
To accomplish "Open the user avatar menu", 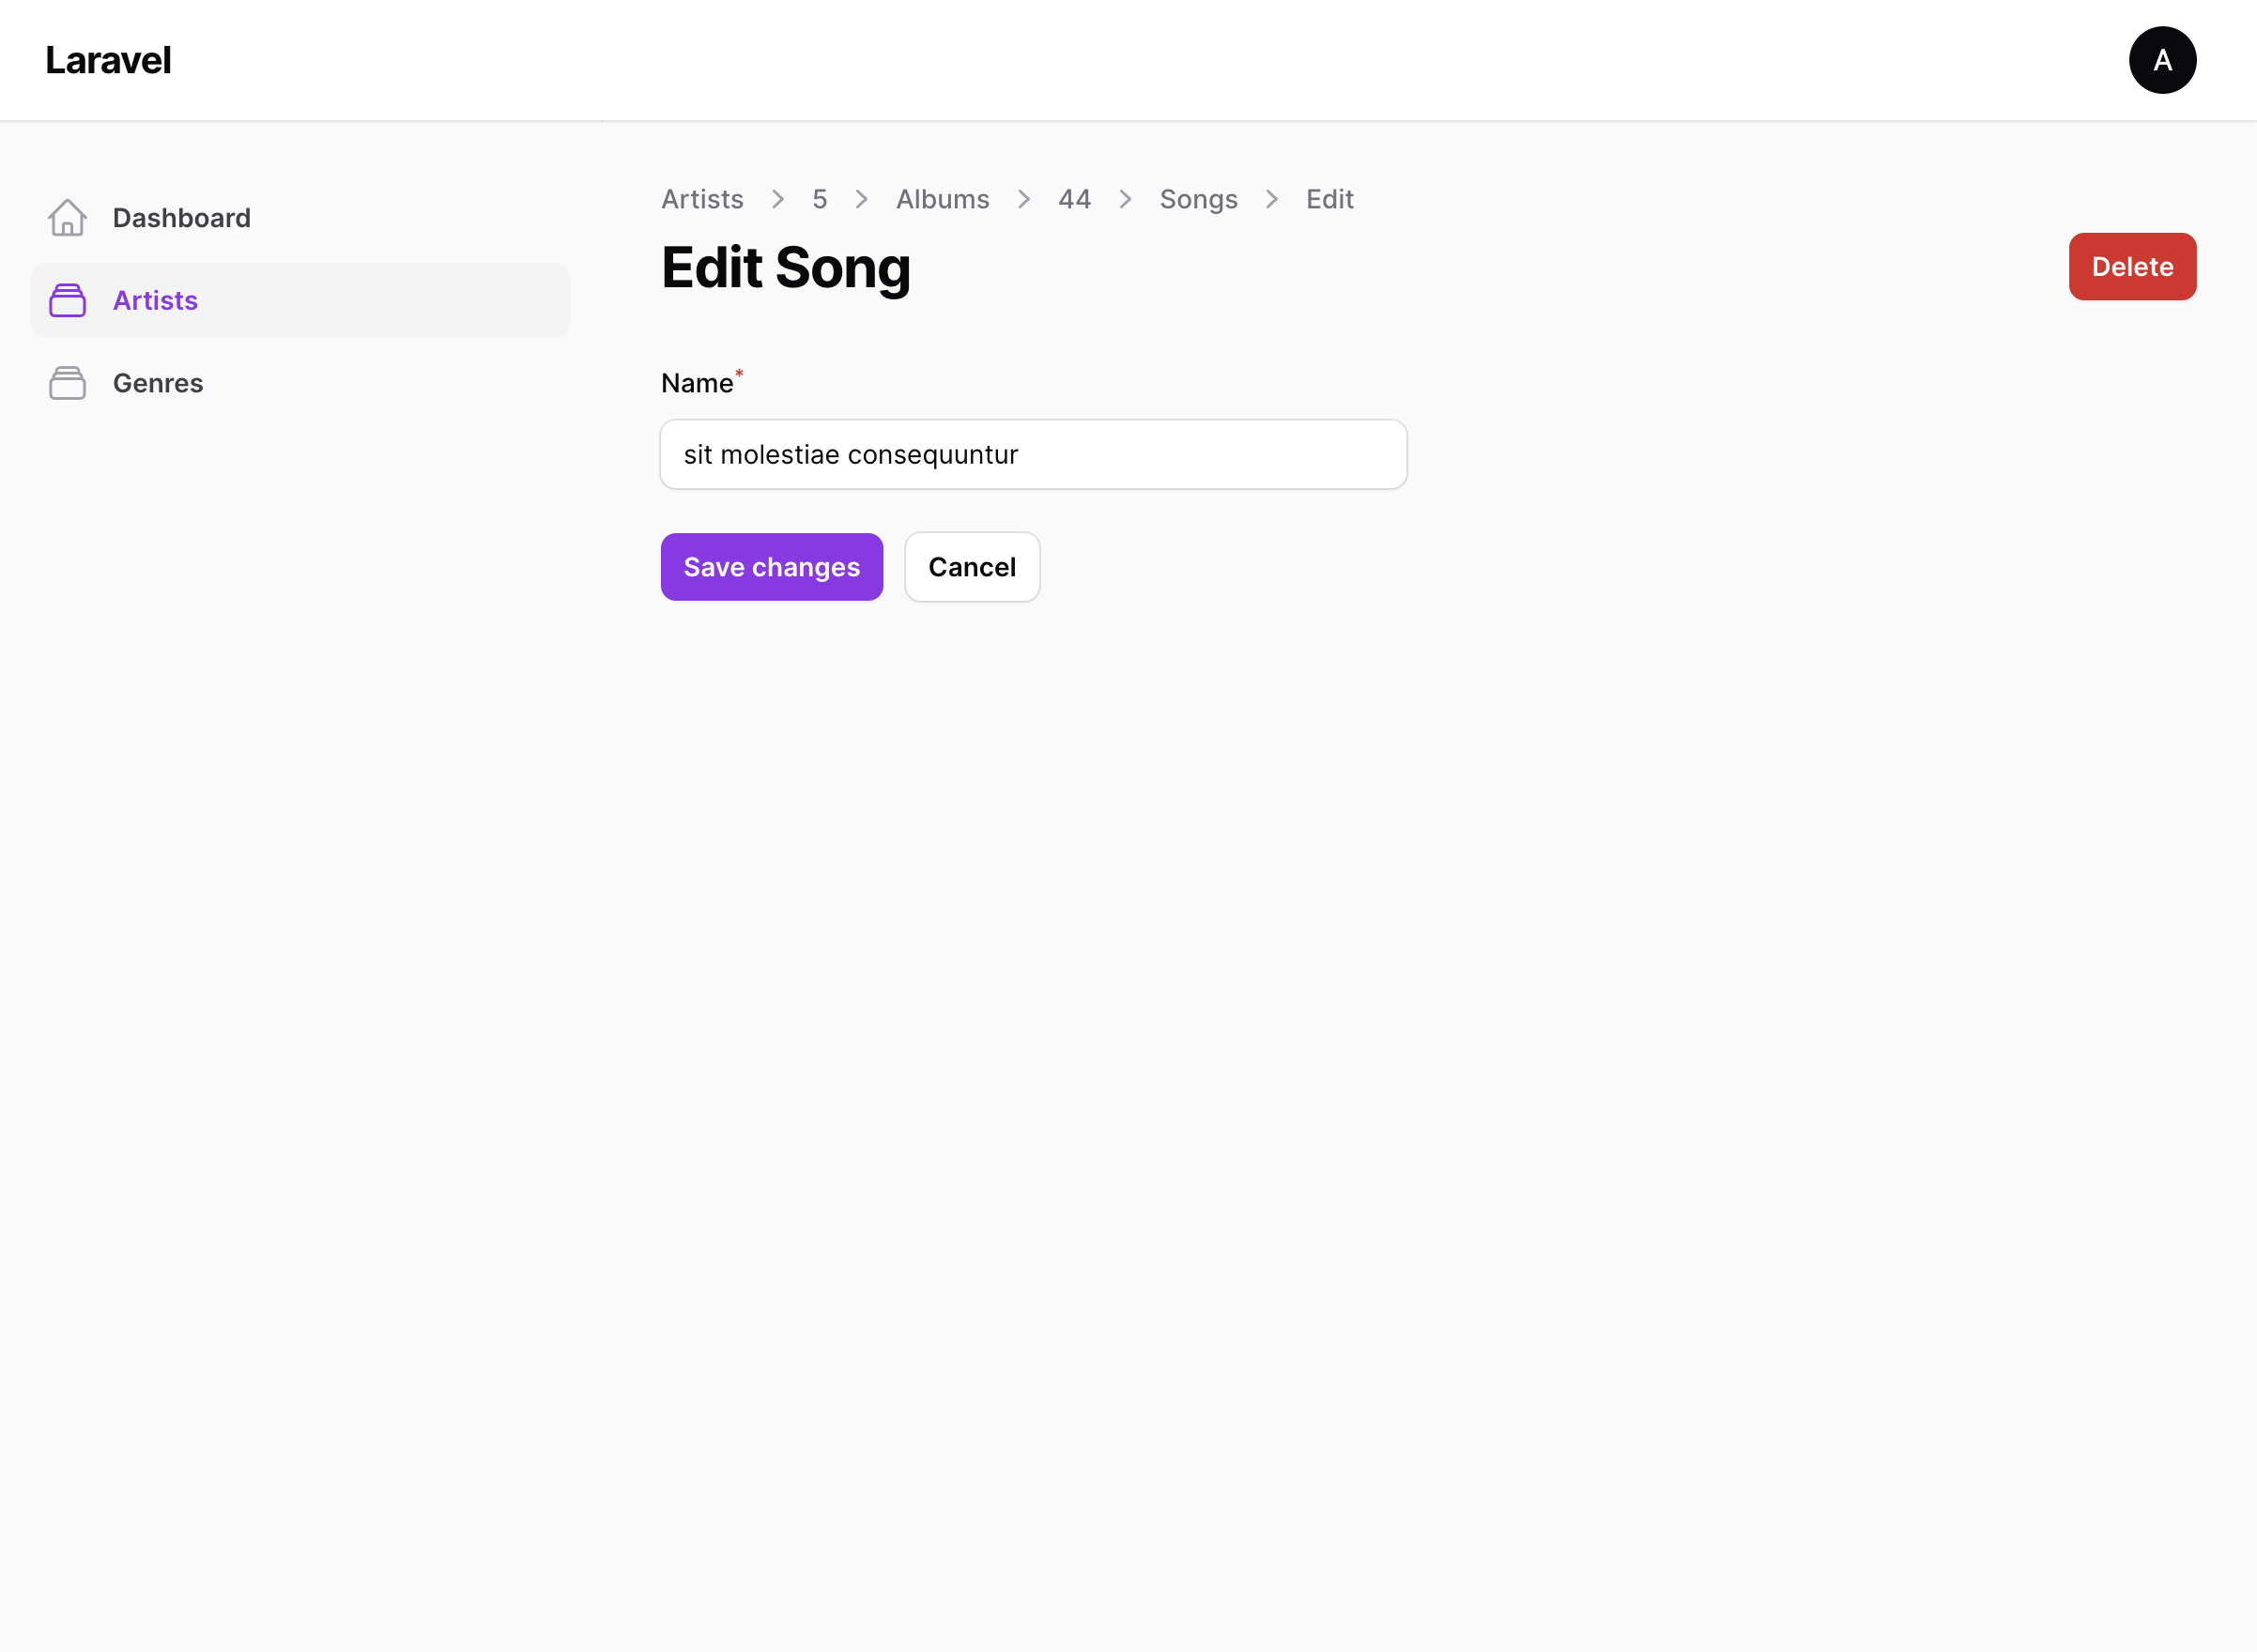I will pyautogui.click(x=2161, y=60).
